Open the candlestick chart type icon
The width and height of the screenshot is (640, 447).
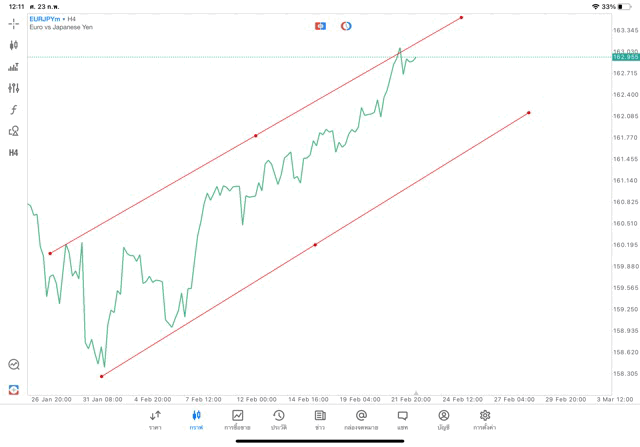click(x=14, y=45)
